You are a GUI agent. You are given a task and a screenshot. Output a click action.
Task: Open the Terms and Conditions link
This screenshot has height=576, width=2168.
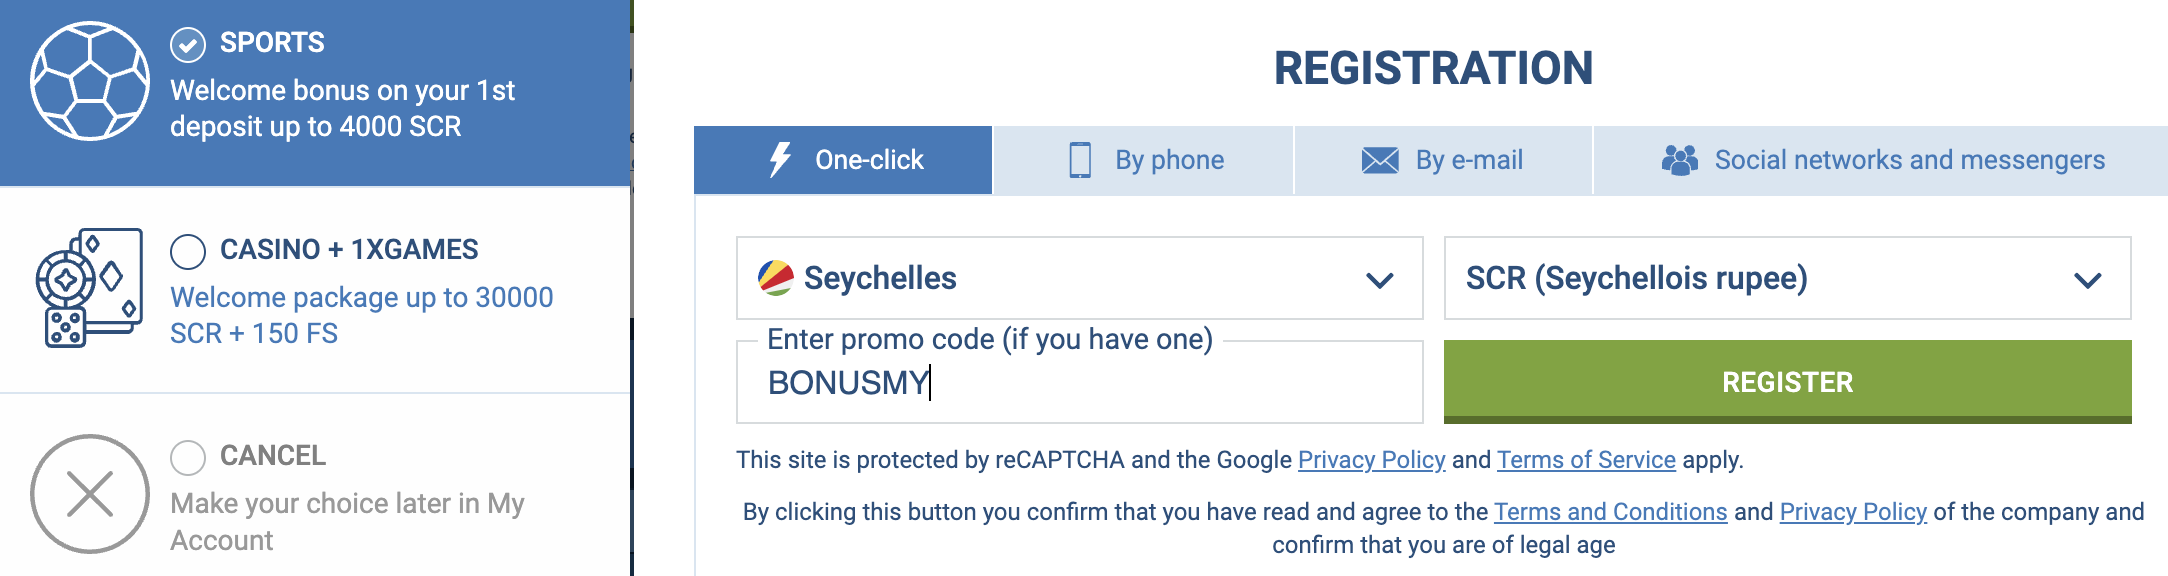1610,512
